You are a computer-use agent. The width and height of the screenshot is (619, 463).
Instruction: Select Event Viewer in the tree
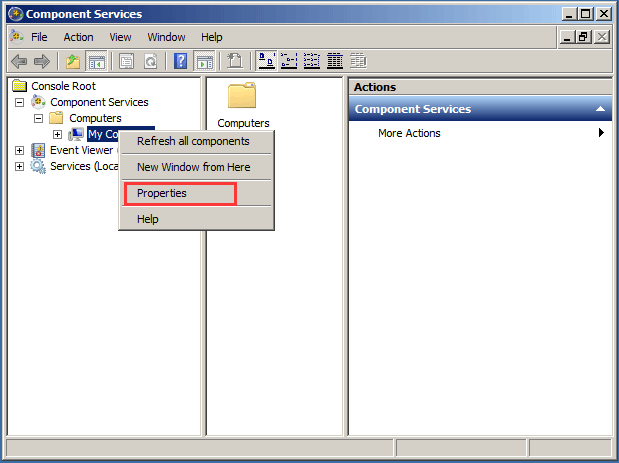pos(81,150)
